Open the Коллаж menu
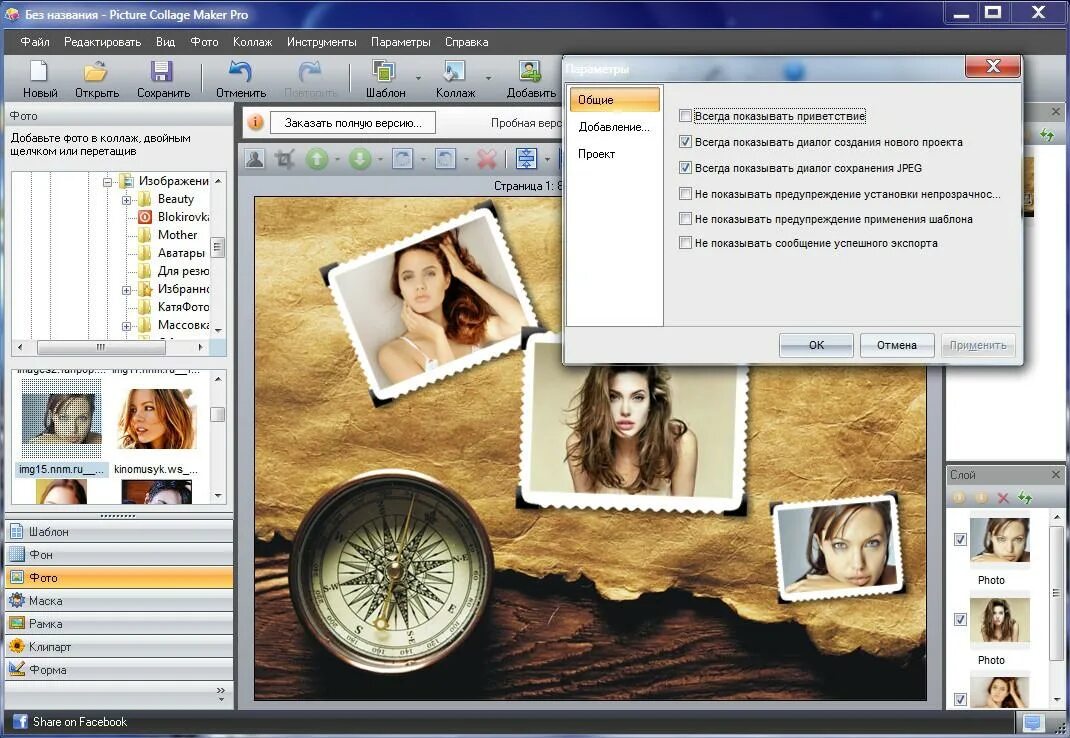Image resolution: width=1070 pixels, height=738 pixels. point(252,42)
